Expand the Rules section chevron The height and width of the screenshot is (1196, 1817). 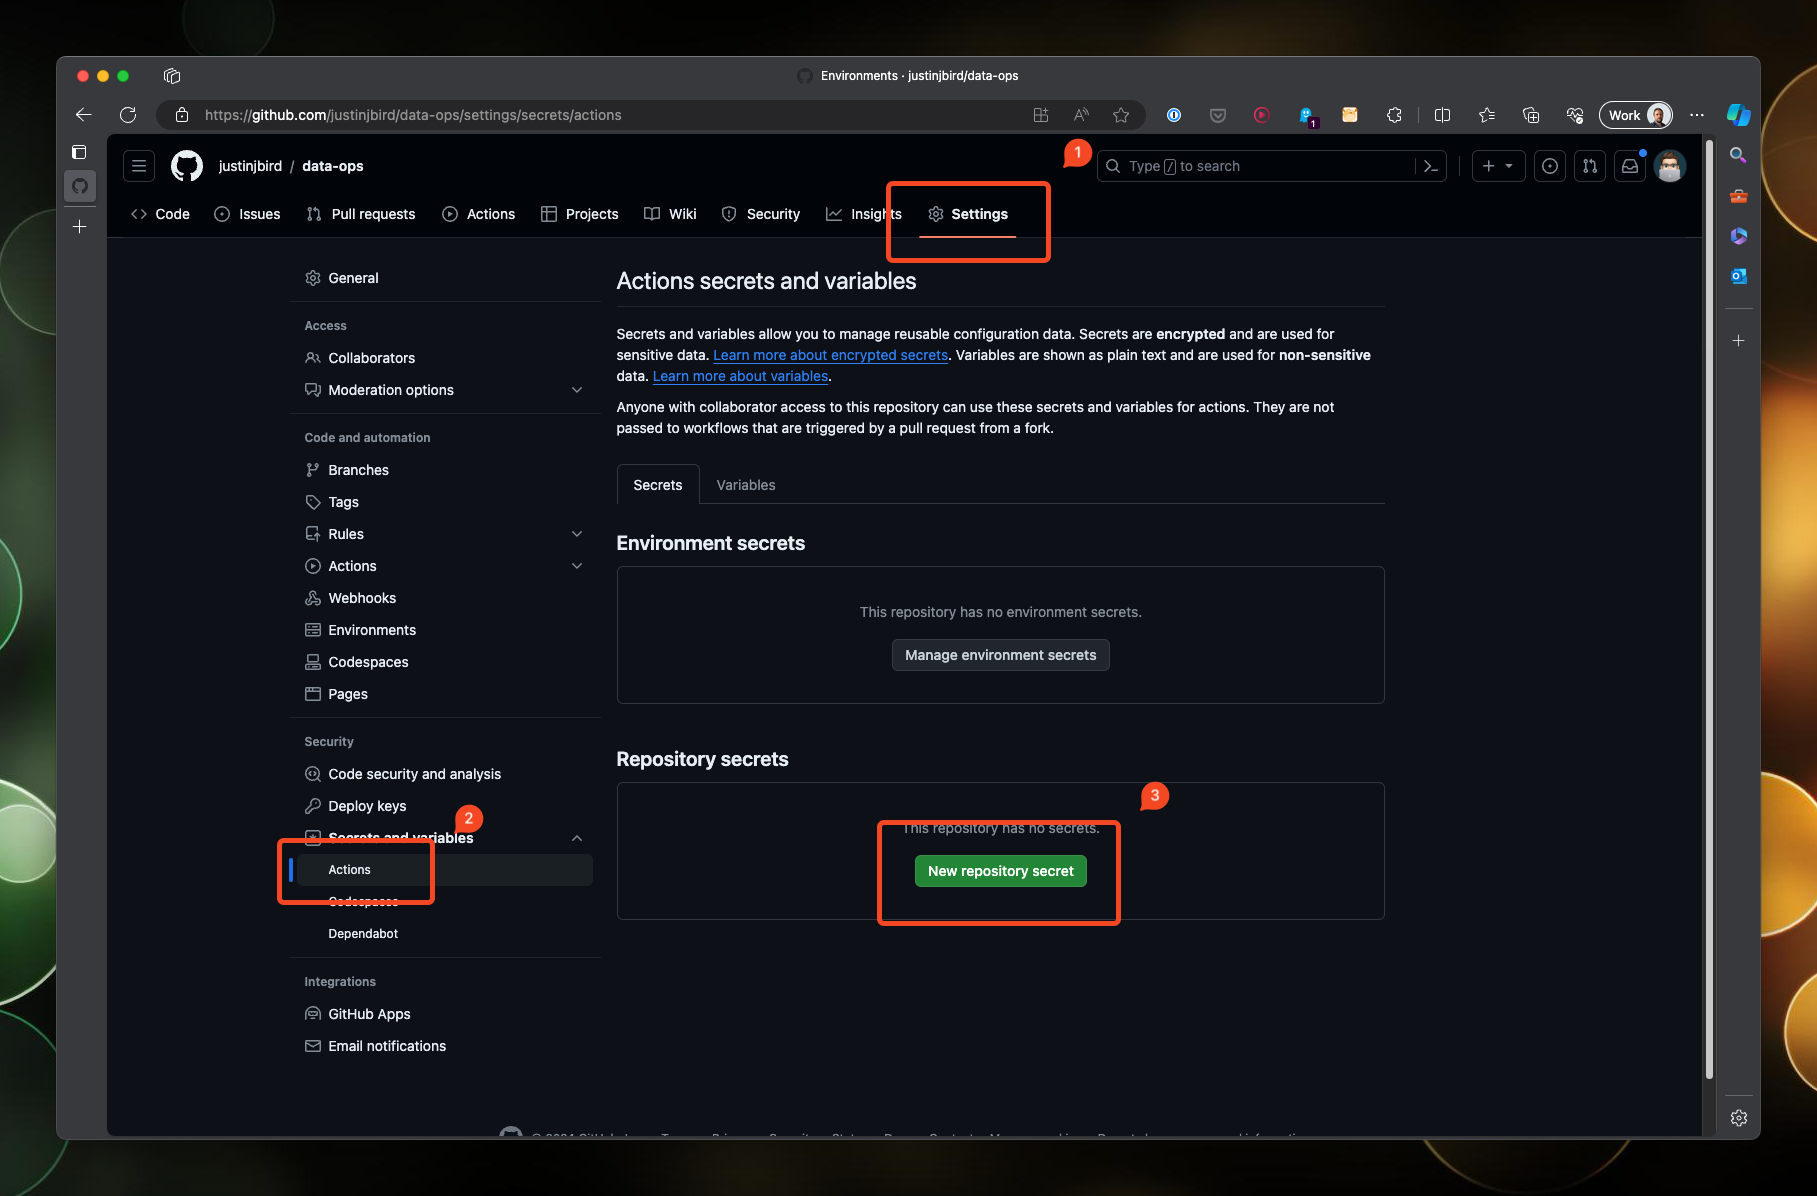tap(577, 533)
